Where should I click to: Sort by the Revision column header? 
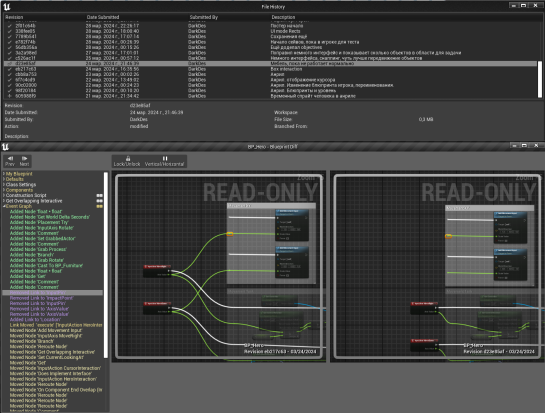tap(14, 17)
